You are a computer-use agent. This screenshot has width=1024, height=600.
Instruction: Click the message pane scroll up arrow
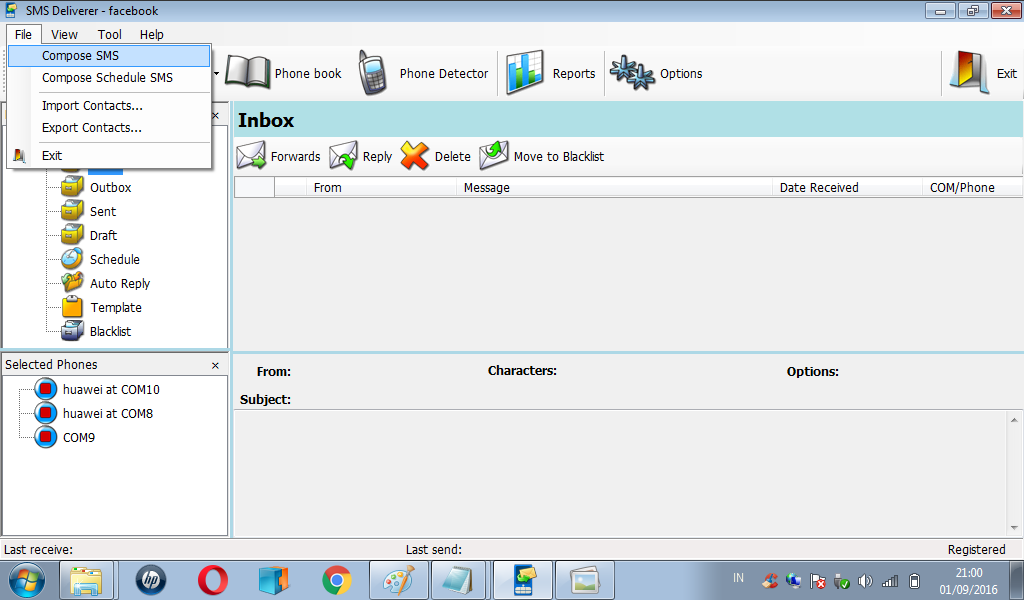[1014, 420]
